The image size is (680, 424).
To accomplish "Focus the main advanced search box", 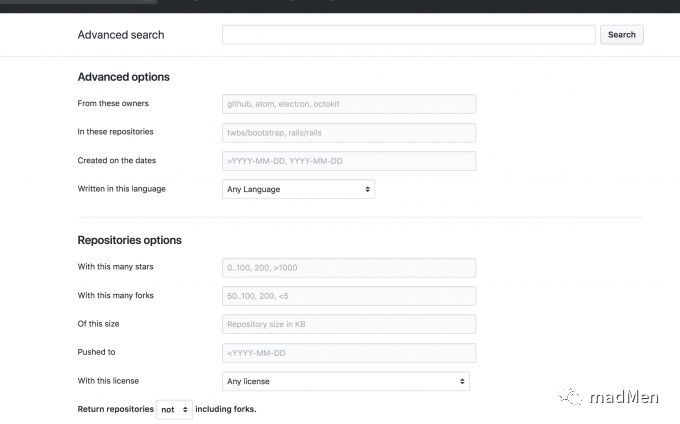I will click(x=408, y=35).
